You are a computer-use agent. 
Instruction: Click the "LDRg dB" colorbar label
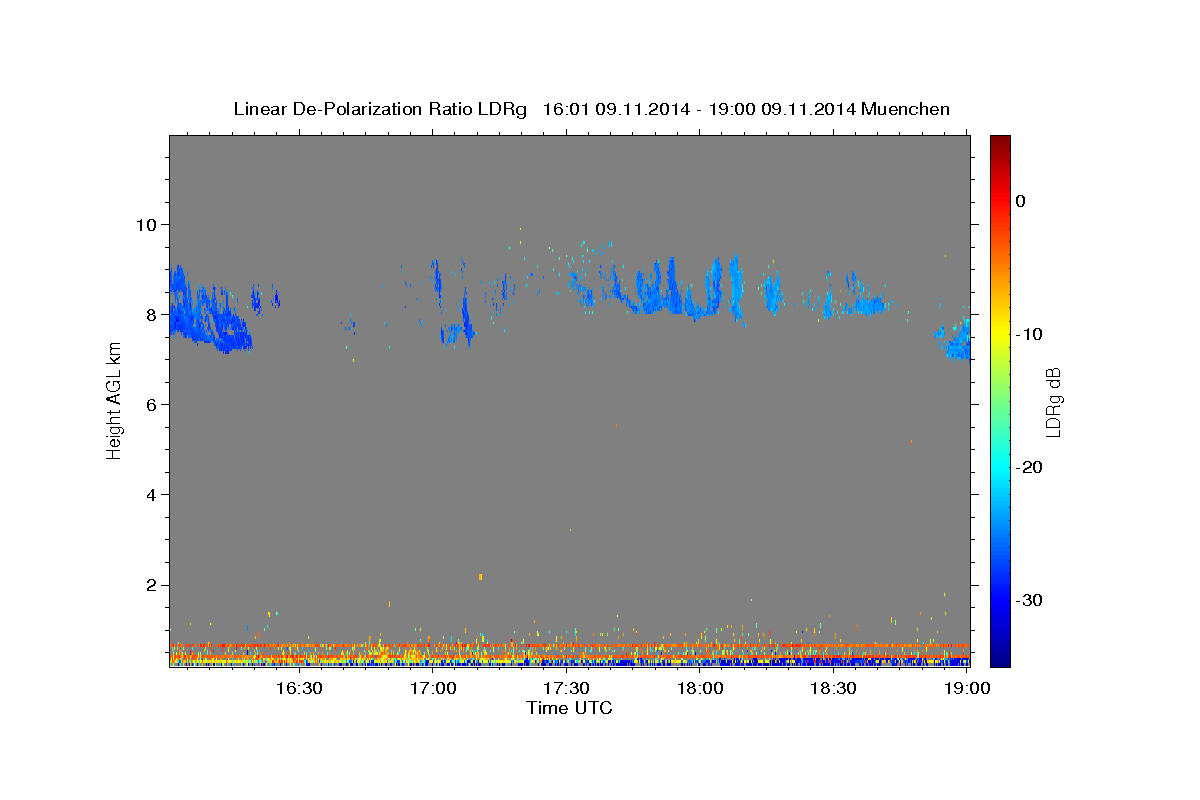(1052, 402)
